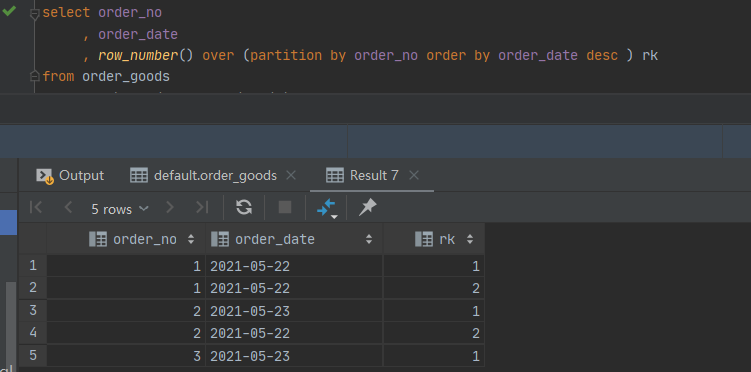Select order_date cell in row 3
Viewport: 751px width, 372px height.
[294, 311]
